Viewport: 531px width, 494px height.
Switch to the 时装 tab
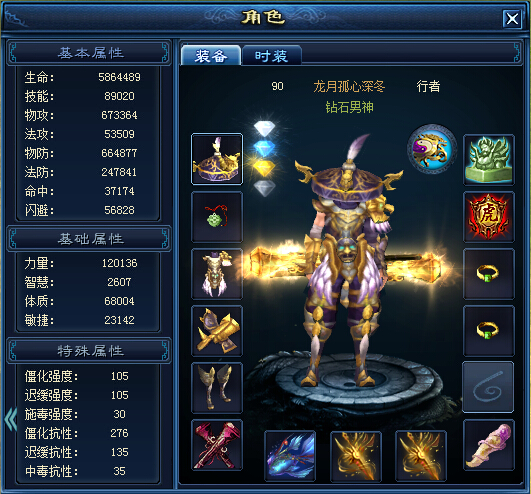(x=272, y=56)
